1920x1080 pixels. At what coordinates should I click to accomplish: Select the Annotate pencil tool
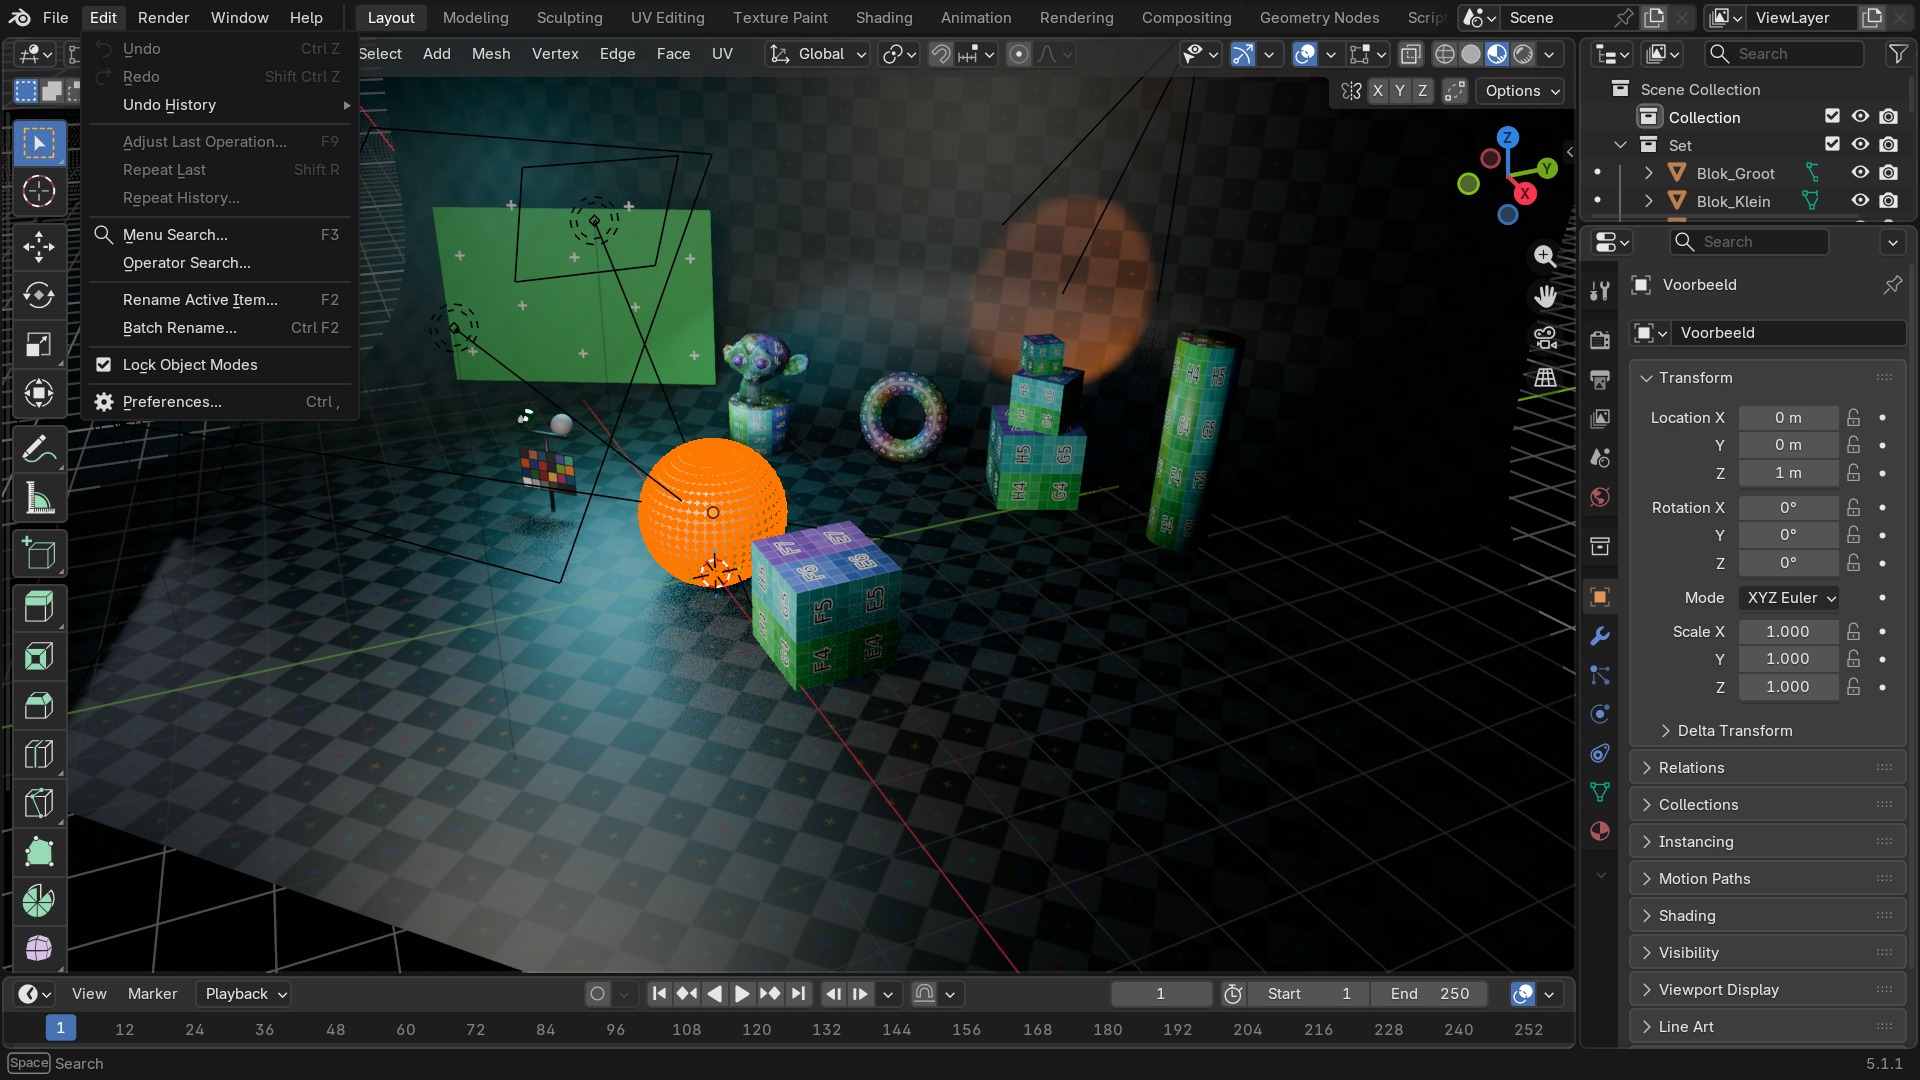coord(39,450)
